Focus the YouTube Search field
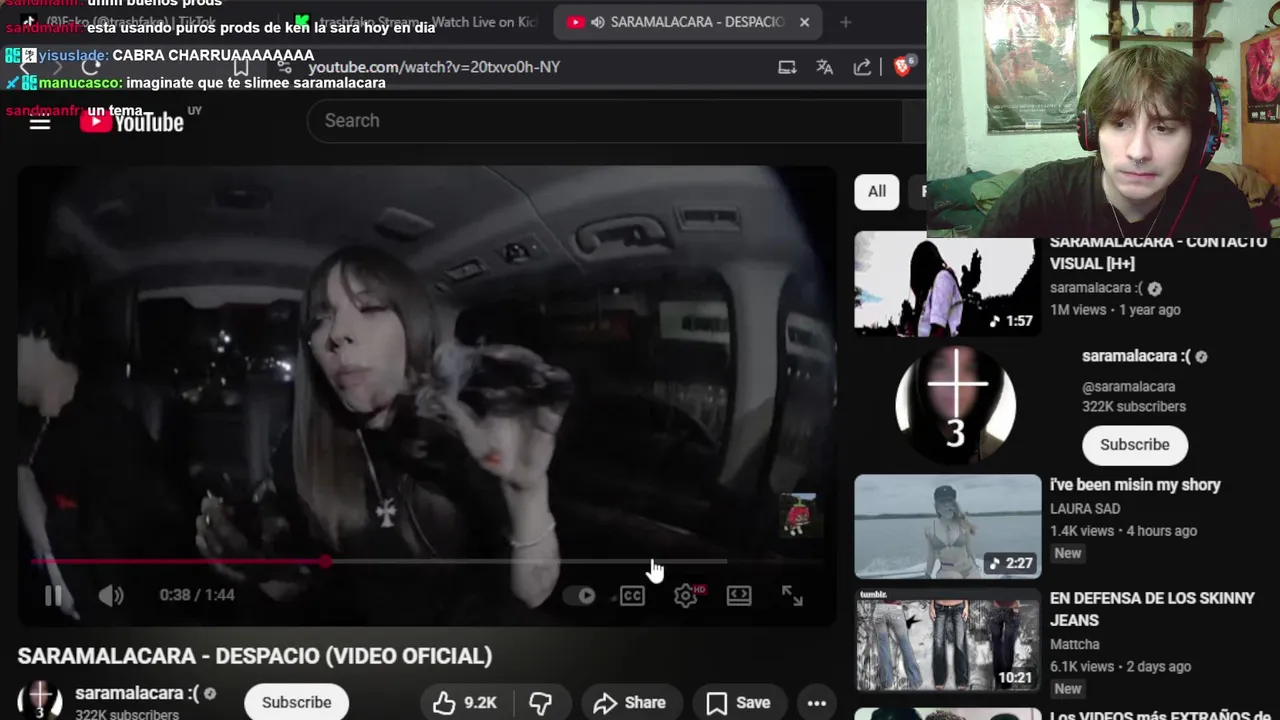The image size is (1280, 720). pyautogui.click(x=605, y=121)
